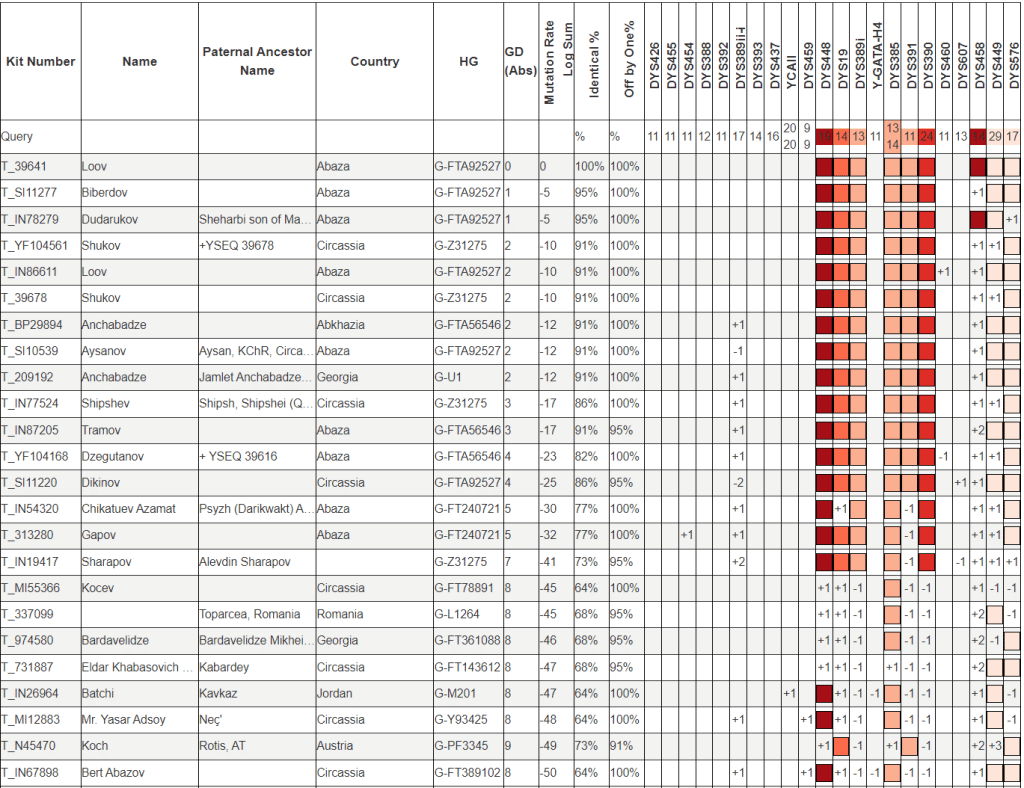
Task: Click the Paternal Ancestor Name column header
Action: pyautogui.click(x=257, y=61)
